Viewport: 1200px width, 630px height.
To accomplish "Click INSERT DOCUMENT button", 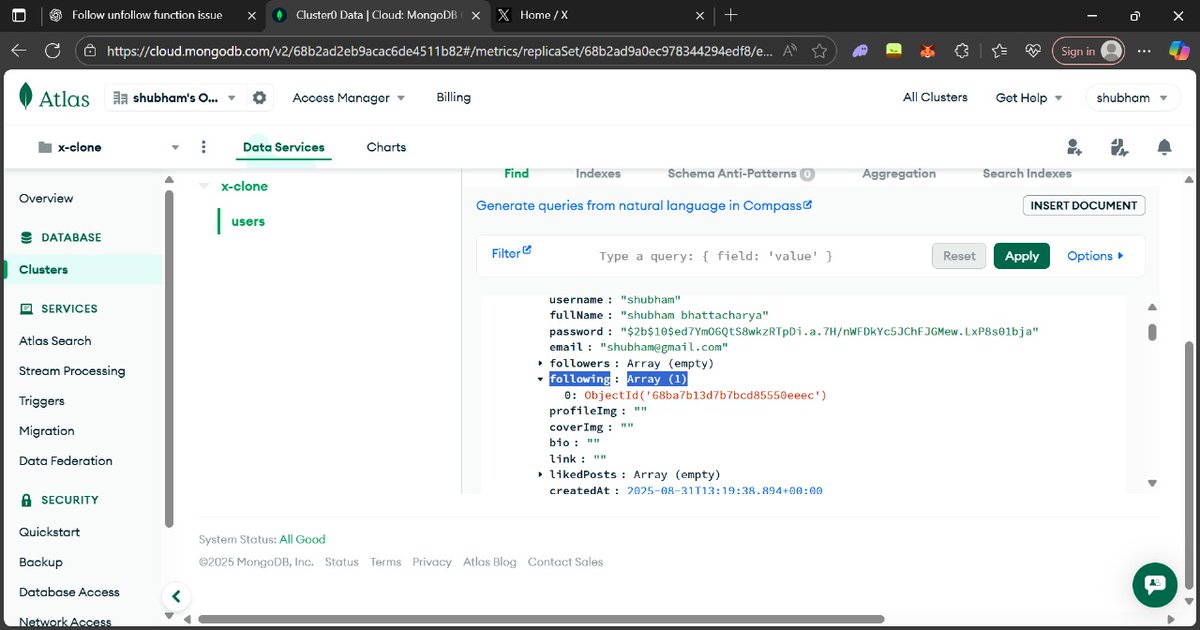I will pos(1084,205).
